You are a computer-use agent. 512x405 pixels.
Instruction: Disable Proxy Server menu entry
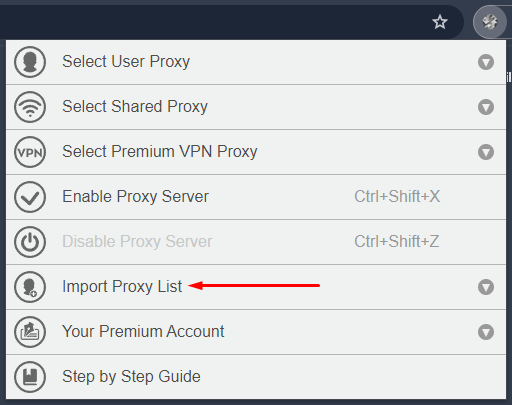[256, 242]
